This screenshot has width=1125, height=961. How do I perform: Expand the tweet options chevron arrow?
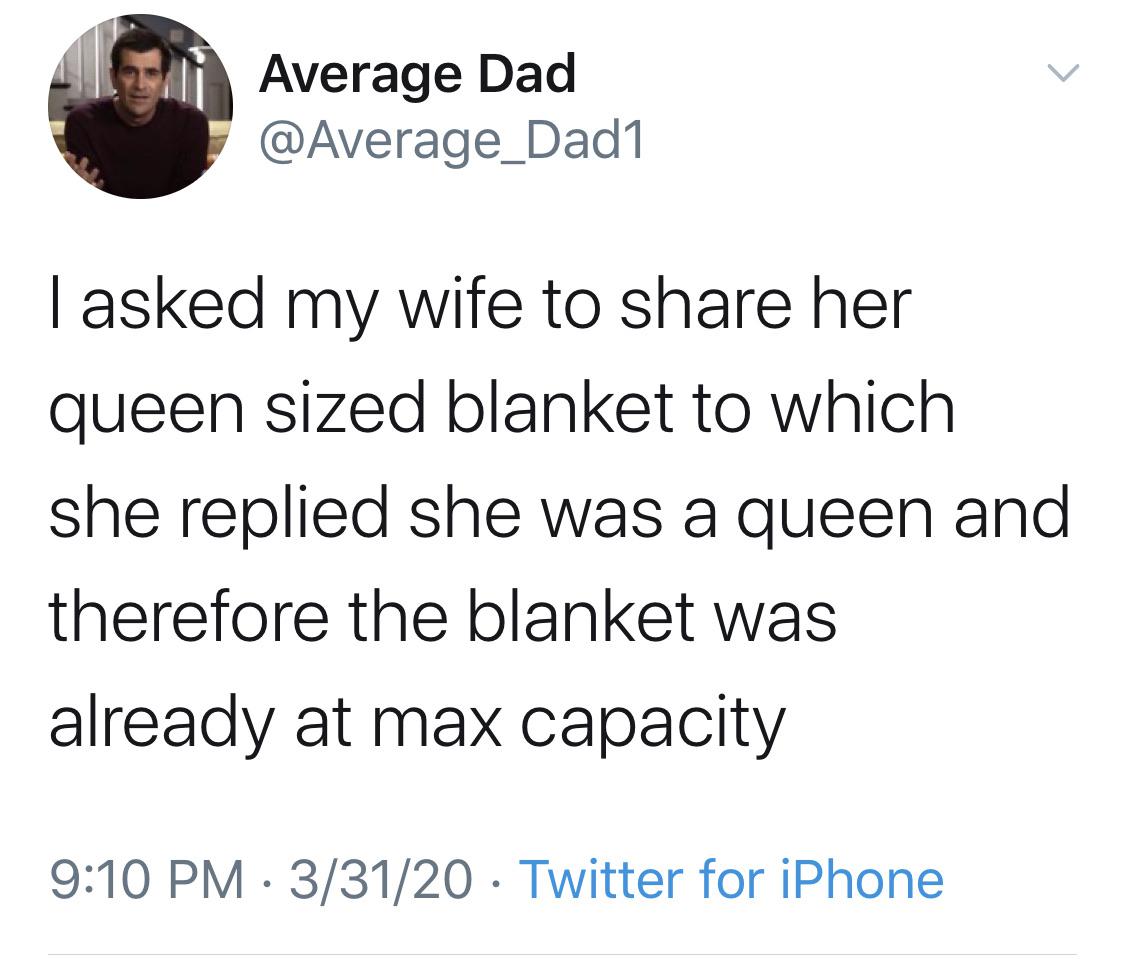click(1062, 73)
